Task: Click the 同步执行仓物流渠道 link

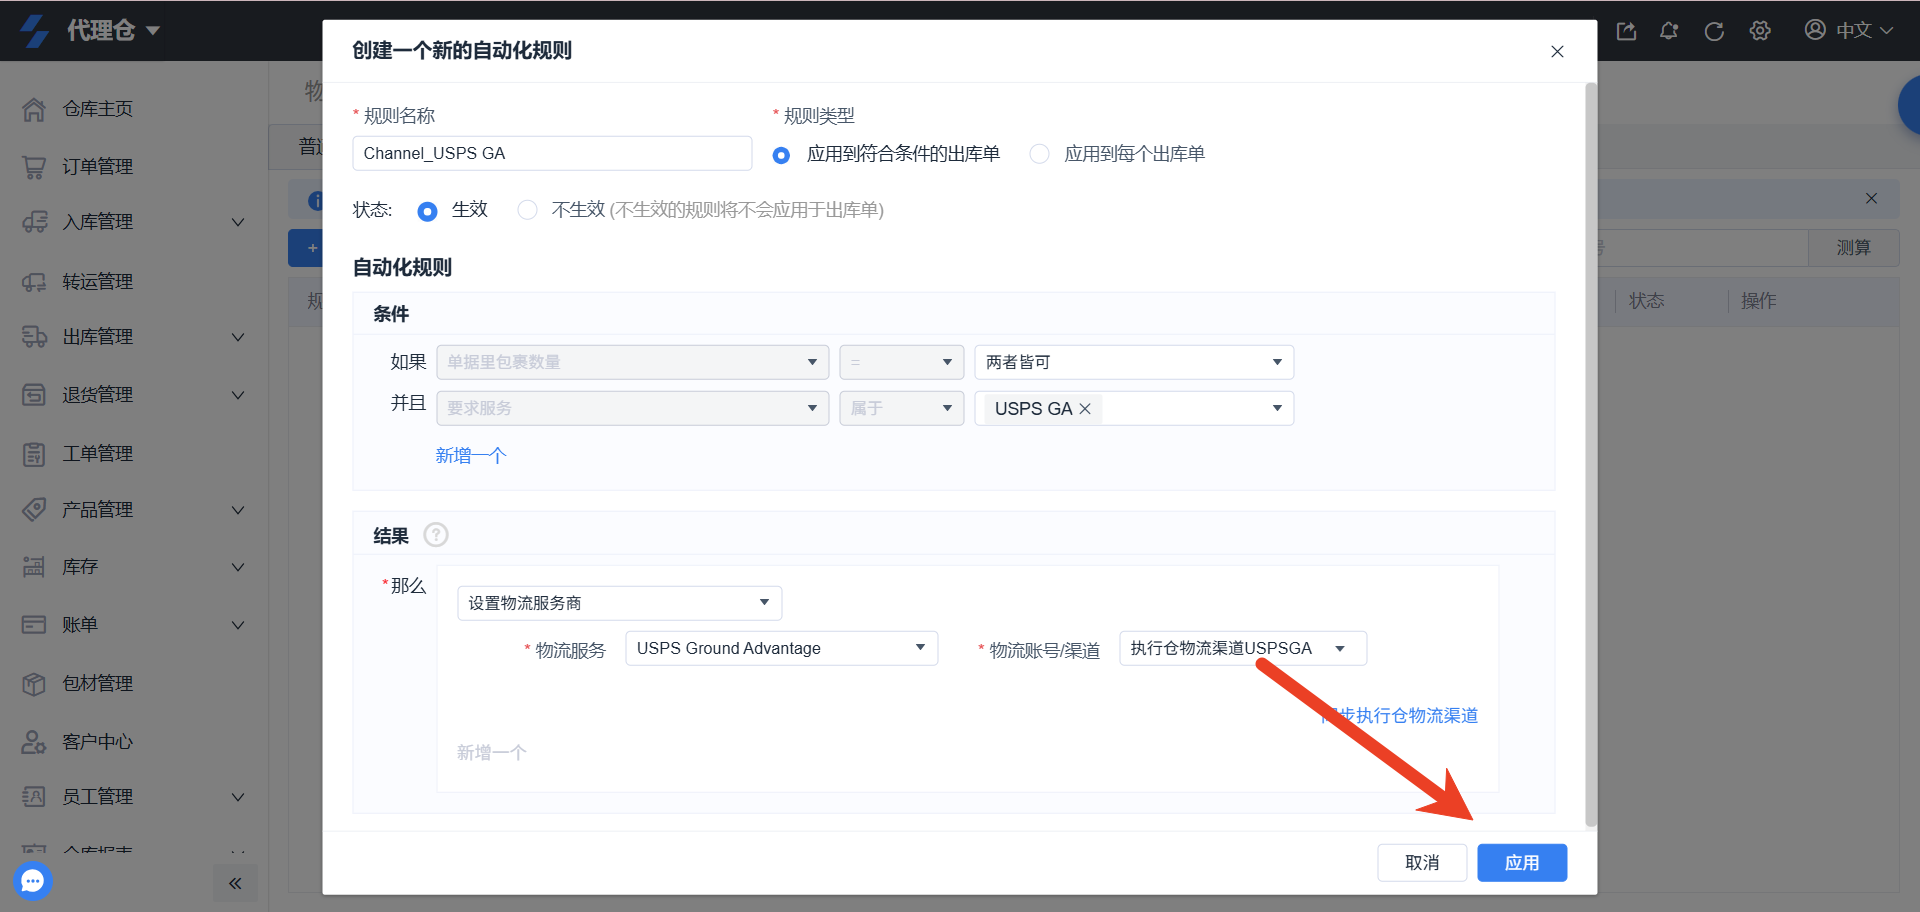Action: coord(1399,716)
